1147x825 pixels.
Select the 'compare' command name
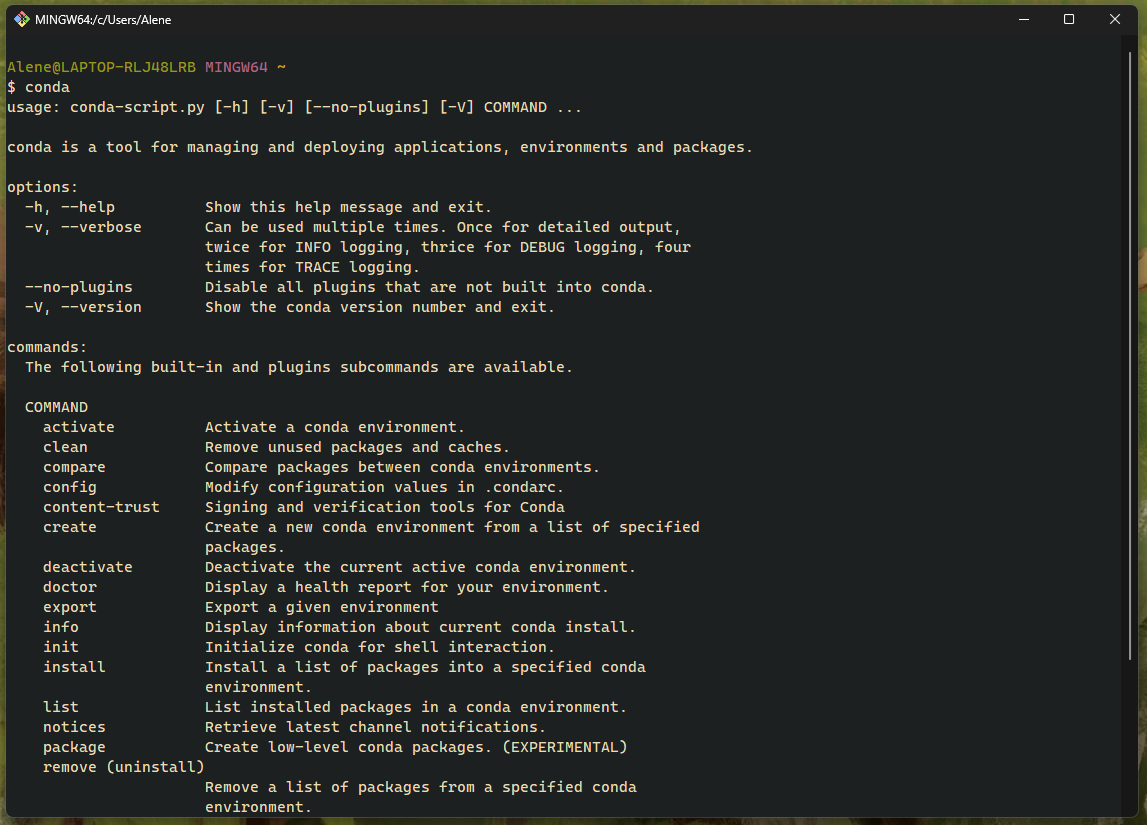[74, 466]
